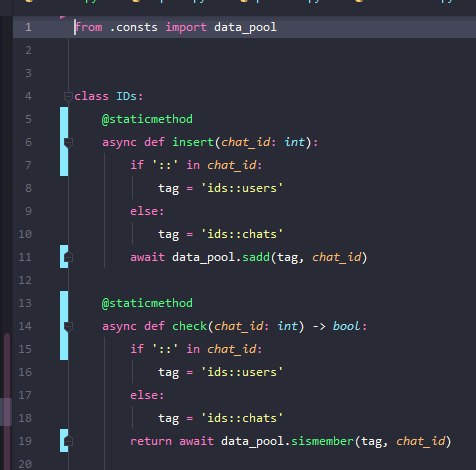Click the 'else:' keyword on line 17

point(147,395)
